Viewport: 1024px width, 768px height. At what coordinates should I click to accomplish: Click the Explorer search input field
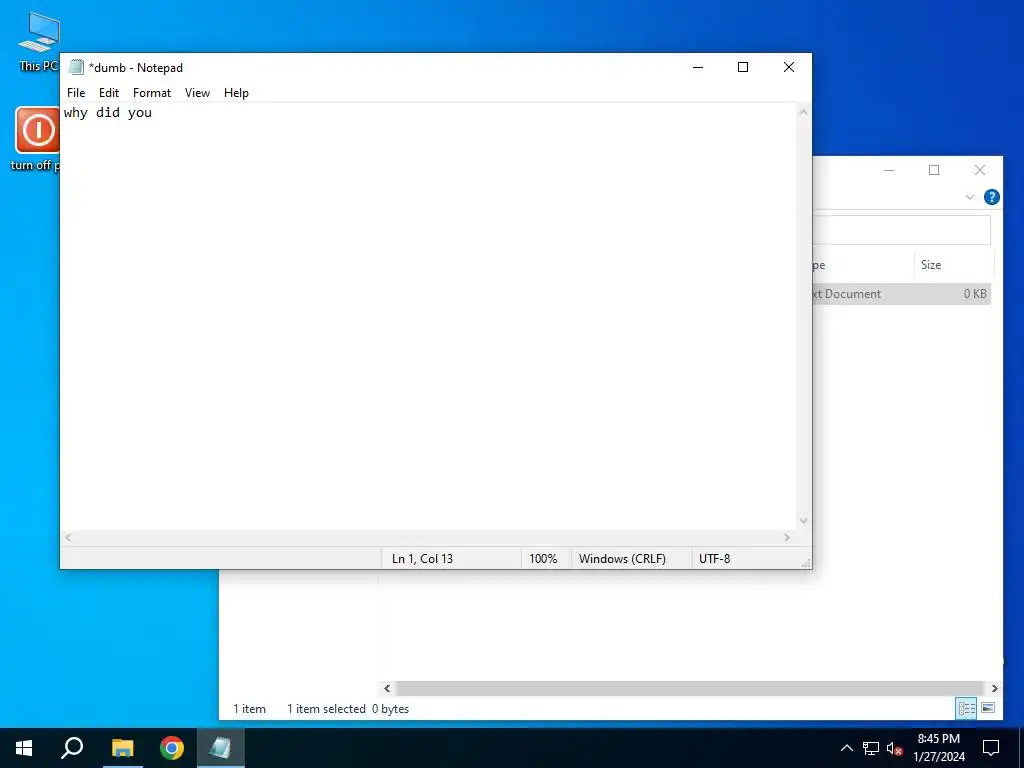[x=902, y=230]
